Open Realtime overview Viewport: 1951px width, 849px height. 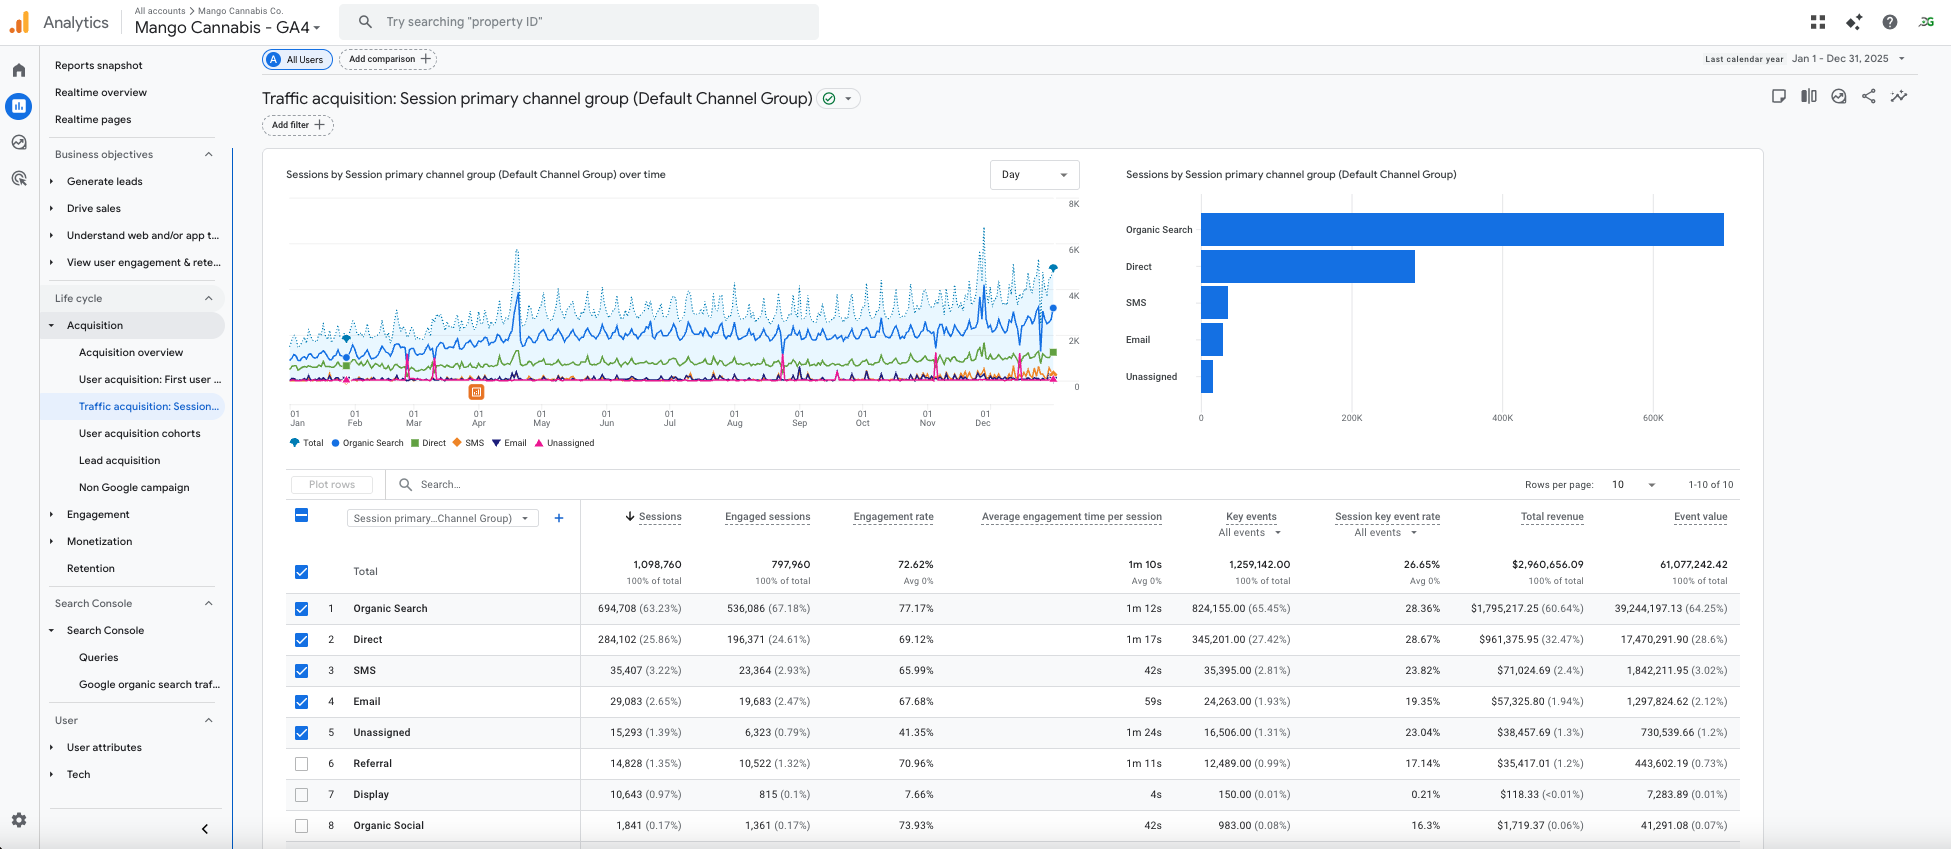click(101, 92)
